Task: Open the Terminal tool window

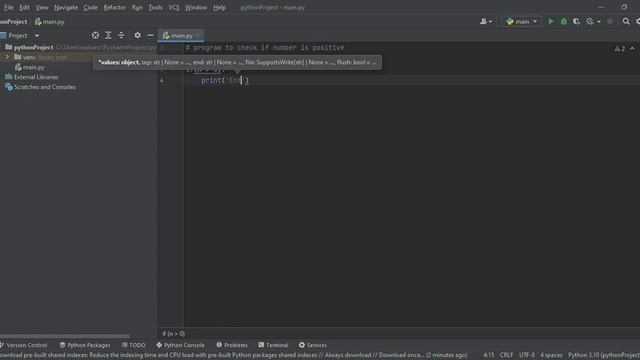Action: click(273, 345)
